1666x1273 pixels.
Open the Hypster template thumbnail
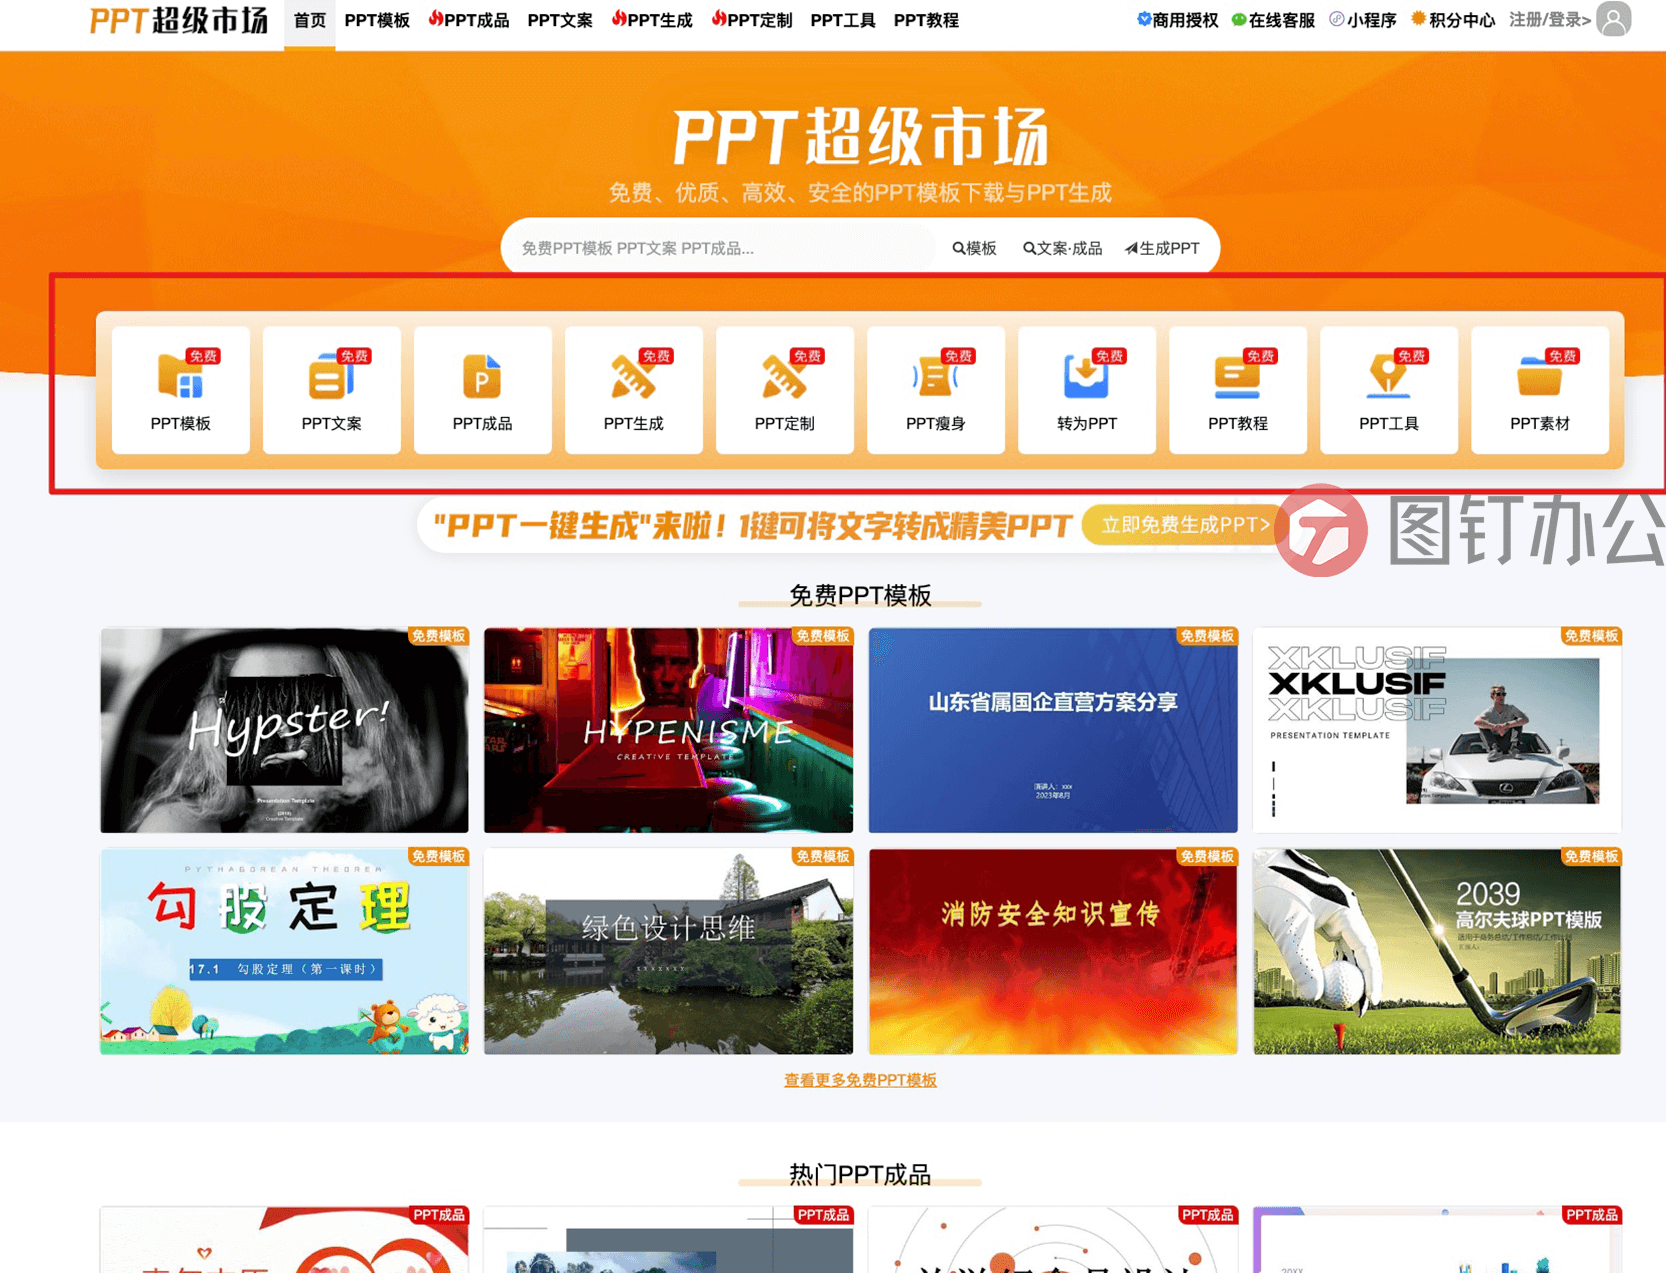(x=284, y=730)
